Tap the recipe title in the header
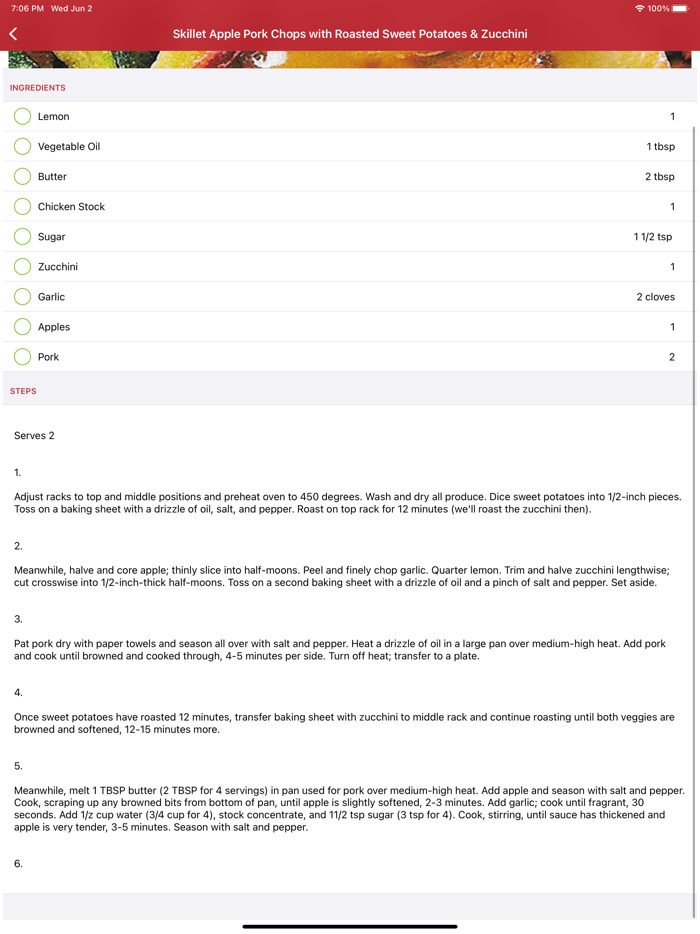 (350, 33)
